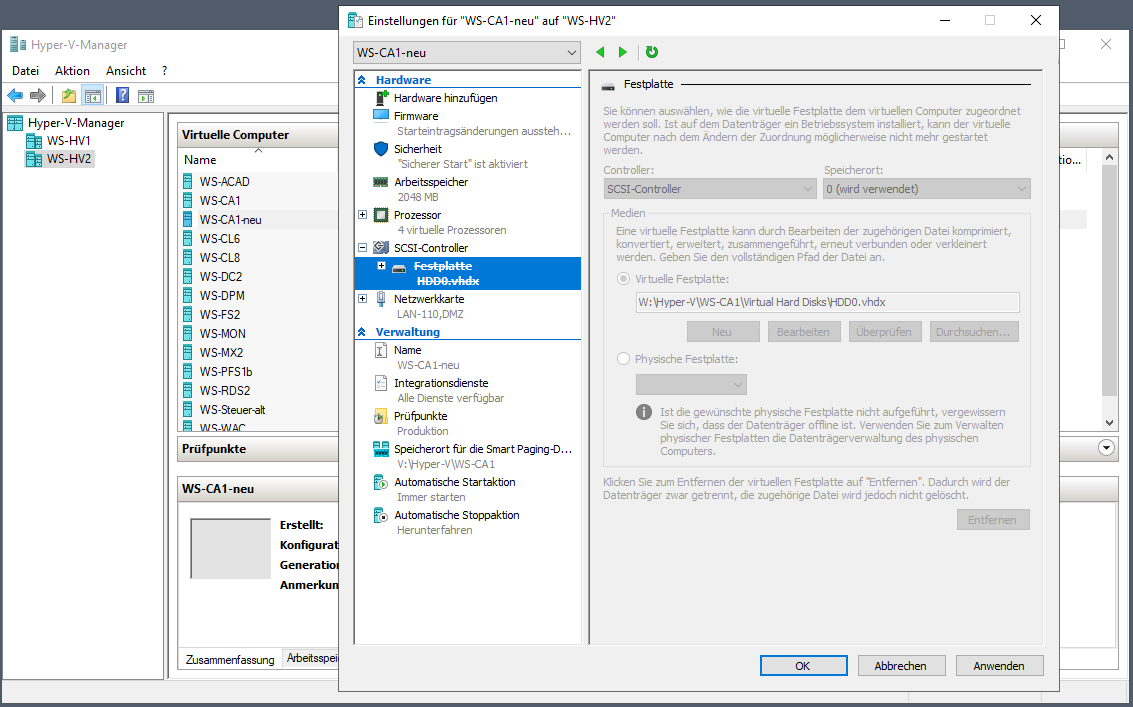
Task: Click the action pane toolbar icon
Action: coord(146,95)
